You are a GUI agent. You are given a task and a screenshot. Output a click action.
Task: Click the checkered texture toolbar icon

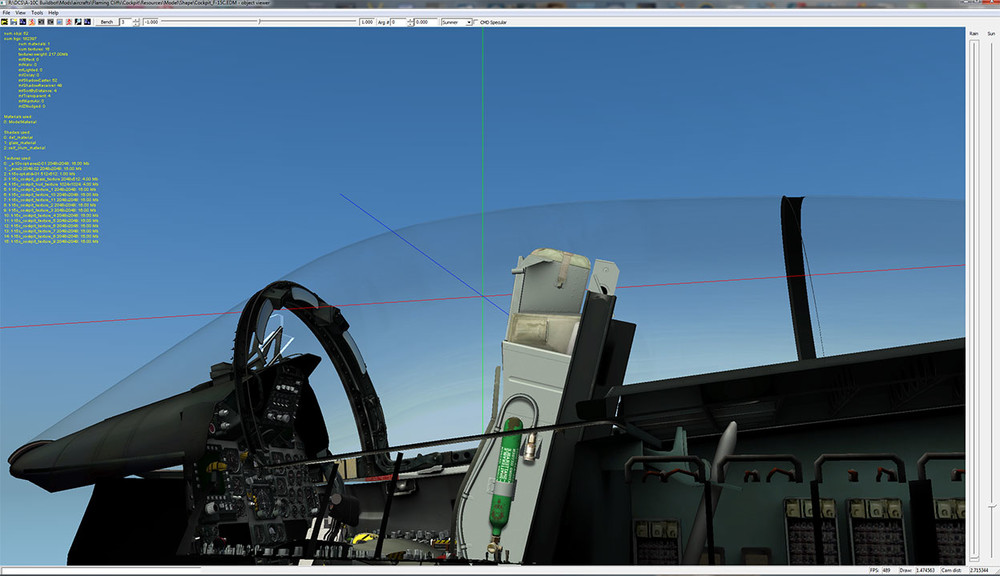pos(50,21)
